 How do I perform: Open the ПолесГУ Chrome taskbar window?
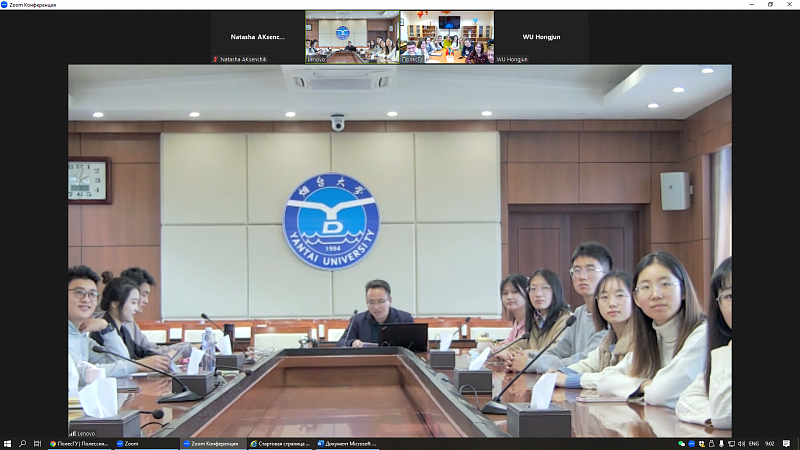[80, 443]
